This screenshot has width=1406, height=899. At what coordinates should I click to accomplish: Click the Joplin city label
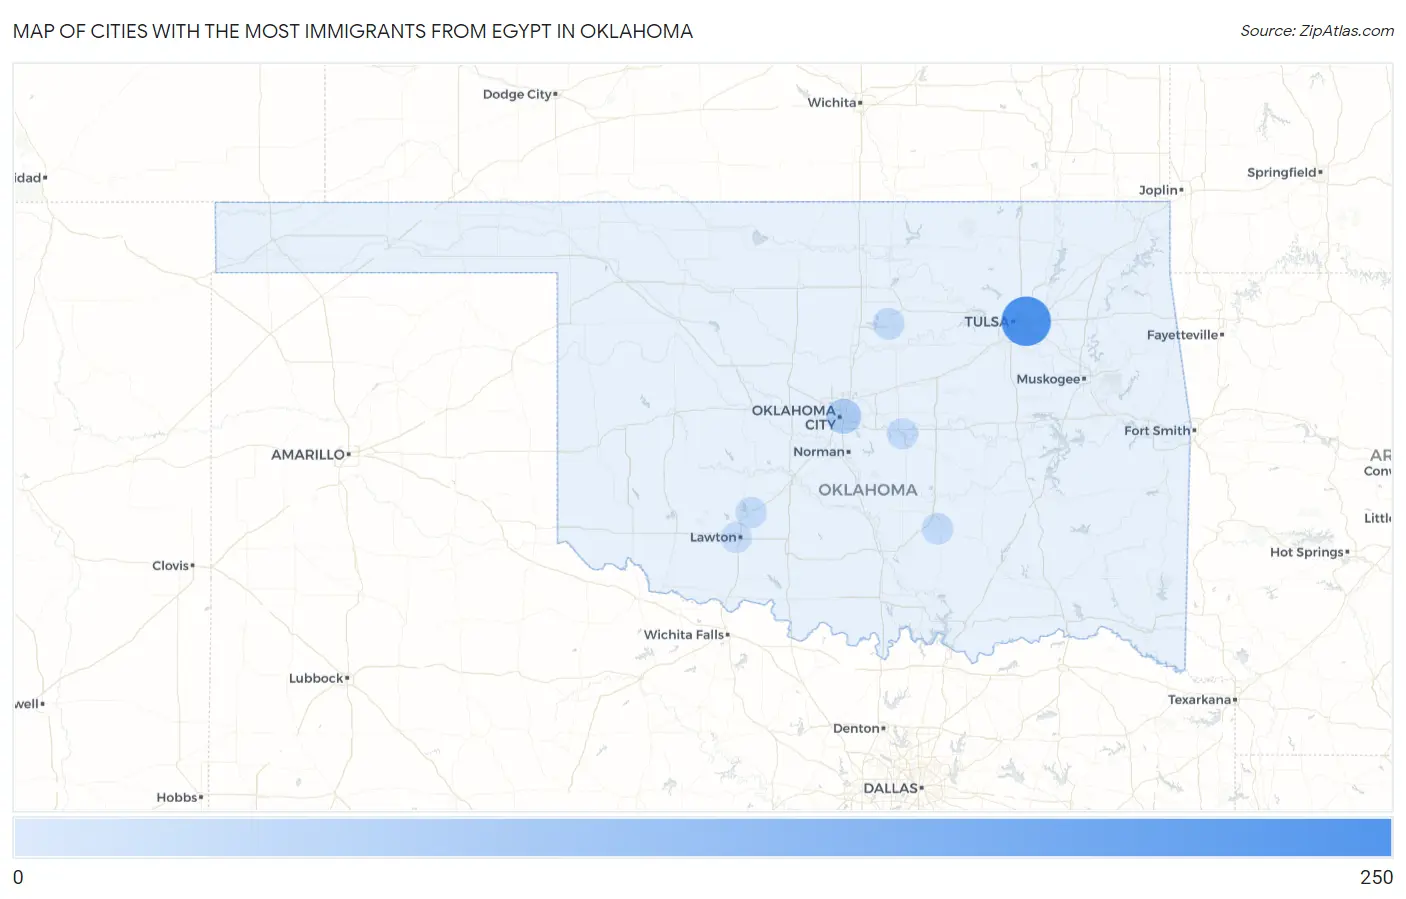click(x=1158, y=190)
